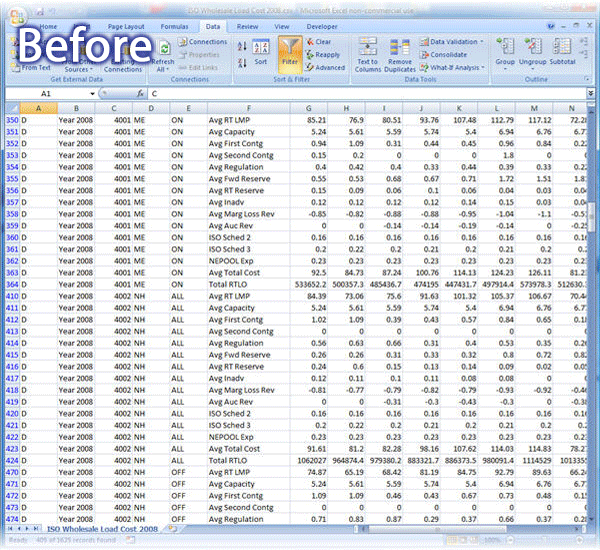Click the Select All corner box
Viewport: 600px width, 550px height.
12,108
